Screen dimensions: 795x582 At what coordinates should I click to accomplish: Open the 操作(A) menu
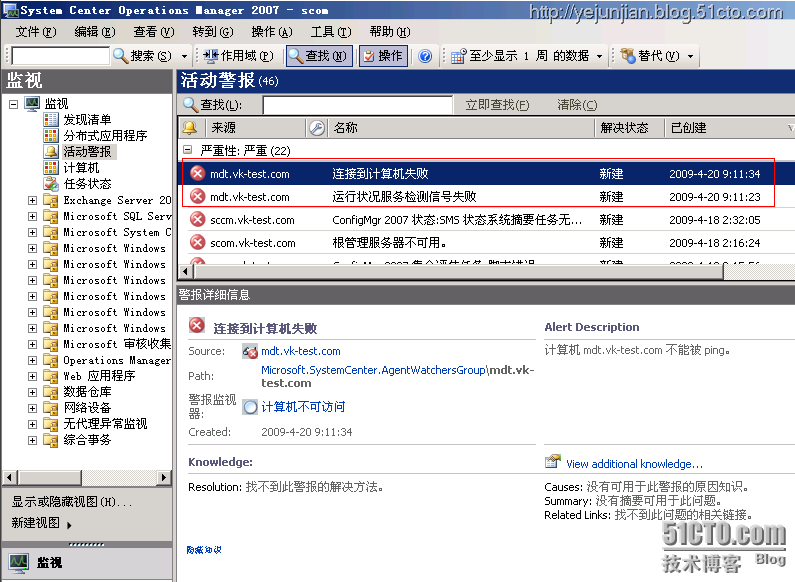[x=272, y=32]
